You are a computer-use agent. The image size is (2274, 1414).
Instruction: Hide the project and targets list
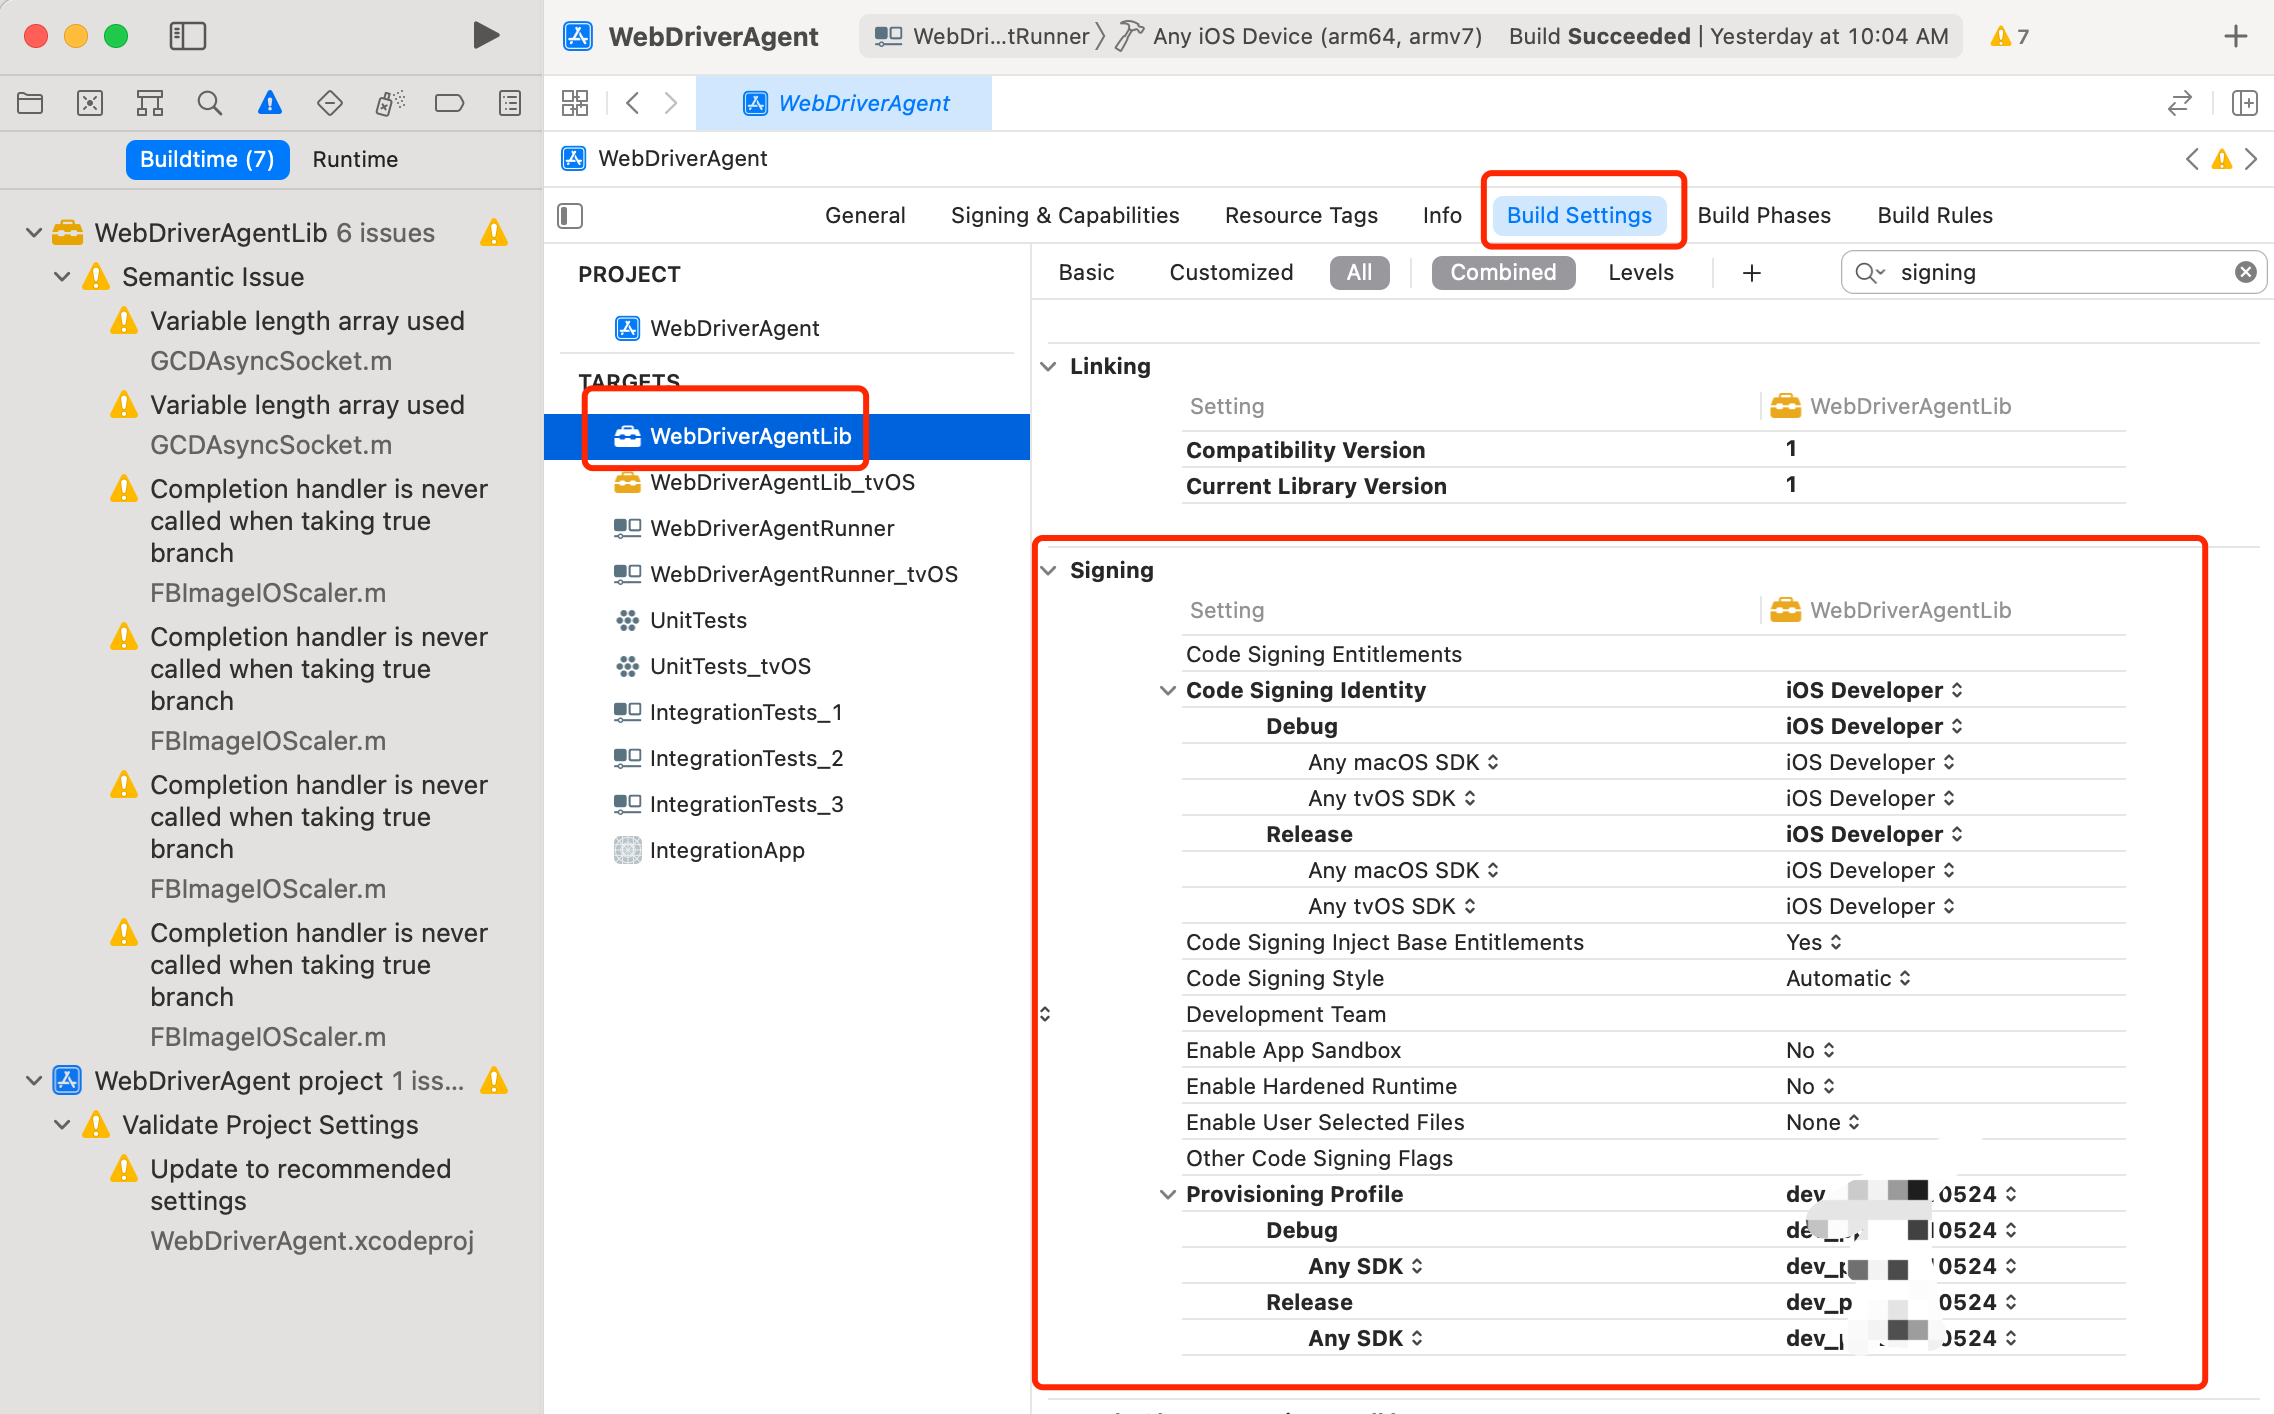570,215
